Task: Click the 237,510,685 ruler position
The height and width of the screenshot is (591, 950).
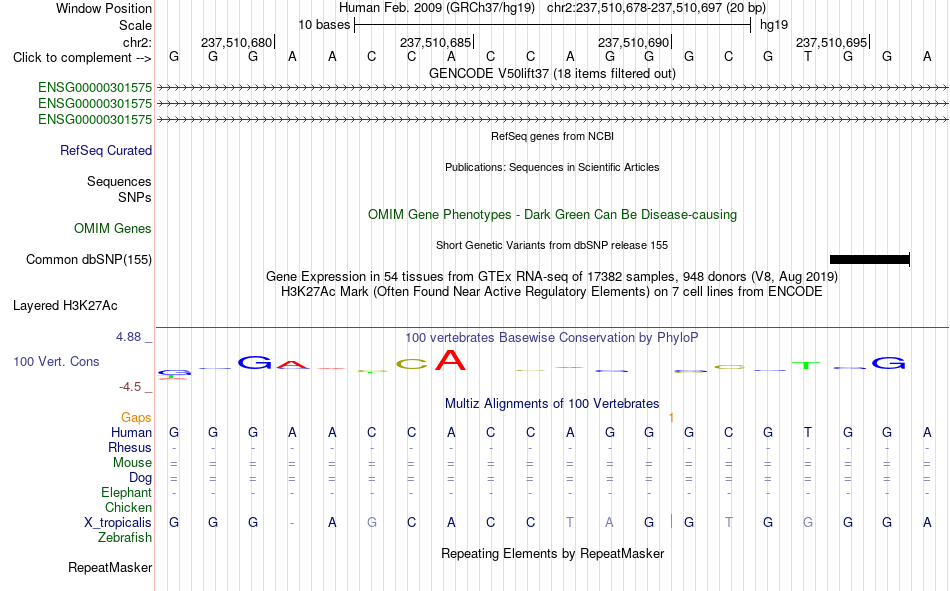Action: [435, 42]
